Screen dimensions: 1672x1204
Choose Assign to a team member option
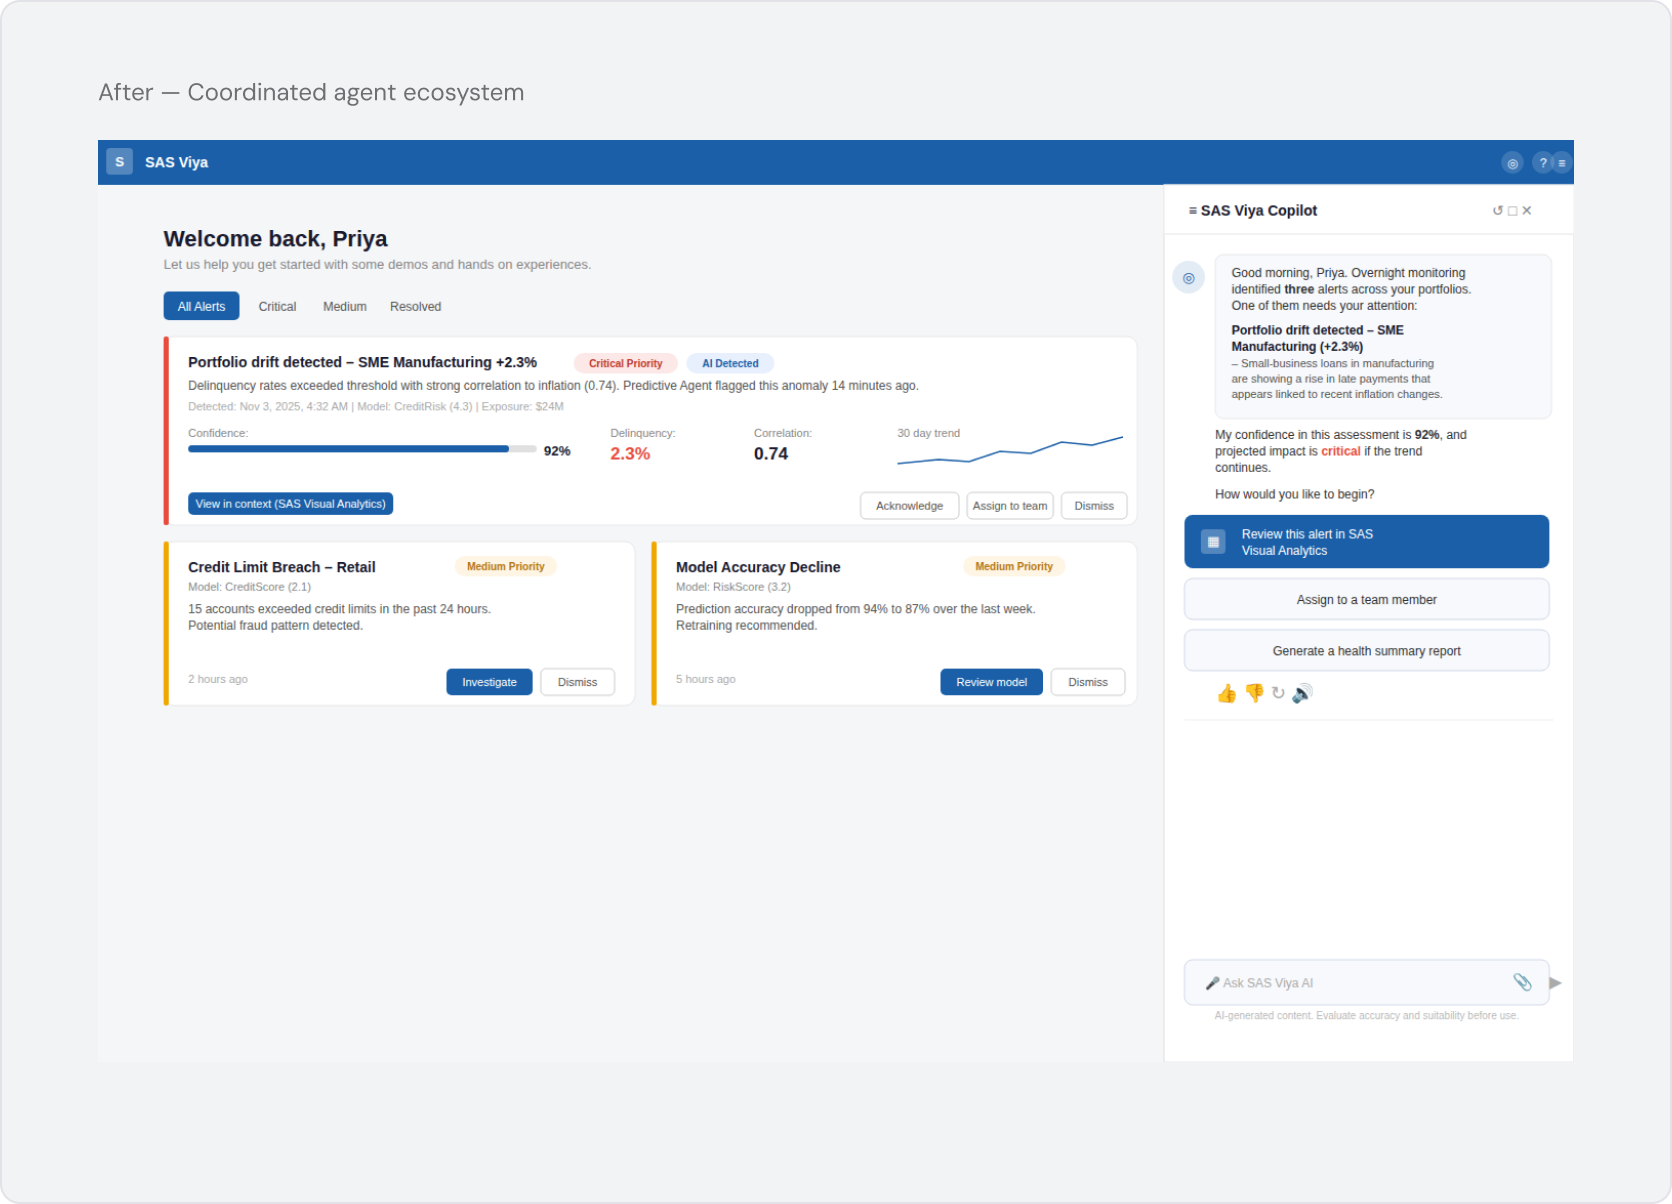point(1366,600)
